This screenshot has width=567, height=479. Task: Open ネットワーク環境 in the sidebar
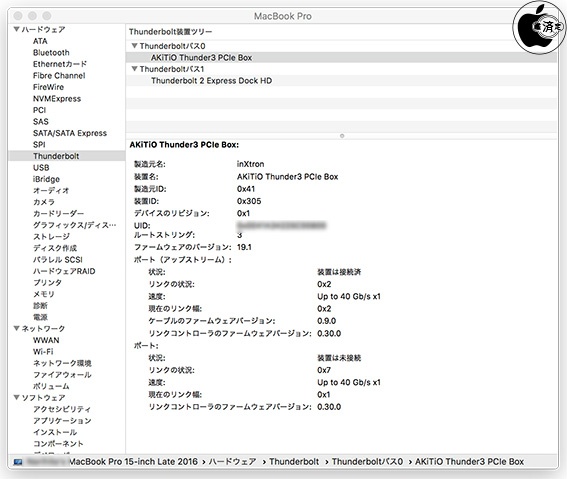(x=62, y=363)
